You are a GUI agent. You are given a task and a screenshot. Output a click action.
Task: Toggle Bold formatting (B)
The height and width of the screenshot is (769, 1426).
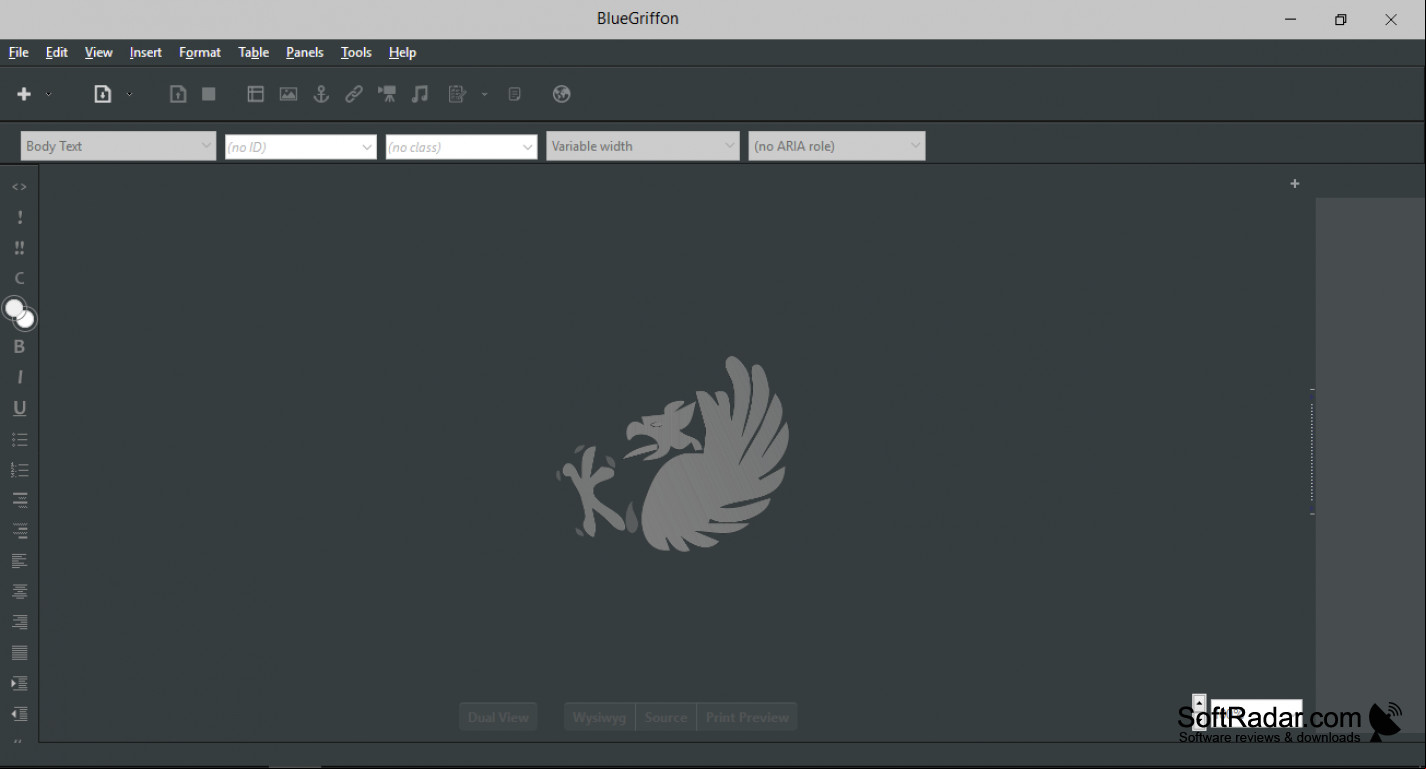coord(19,347)
